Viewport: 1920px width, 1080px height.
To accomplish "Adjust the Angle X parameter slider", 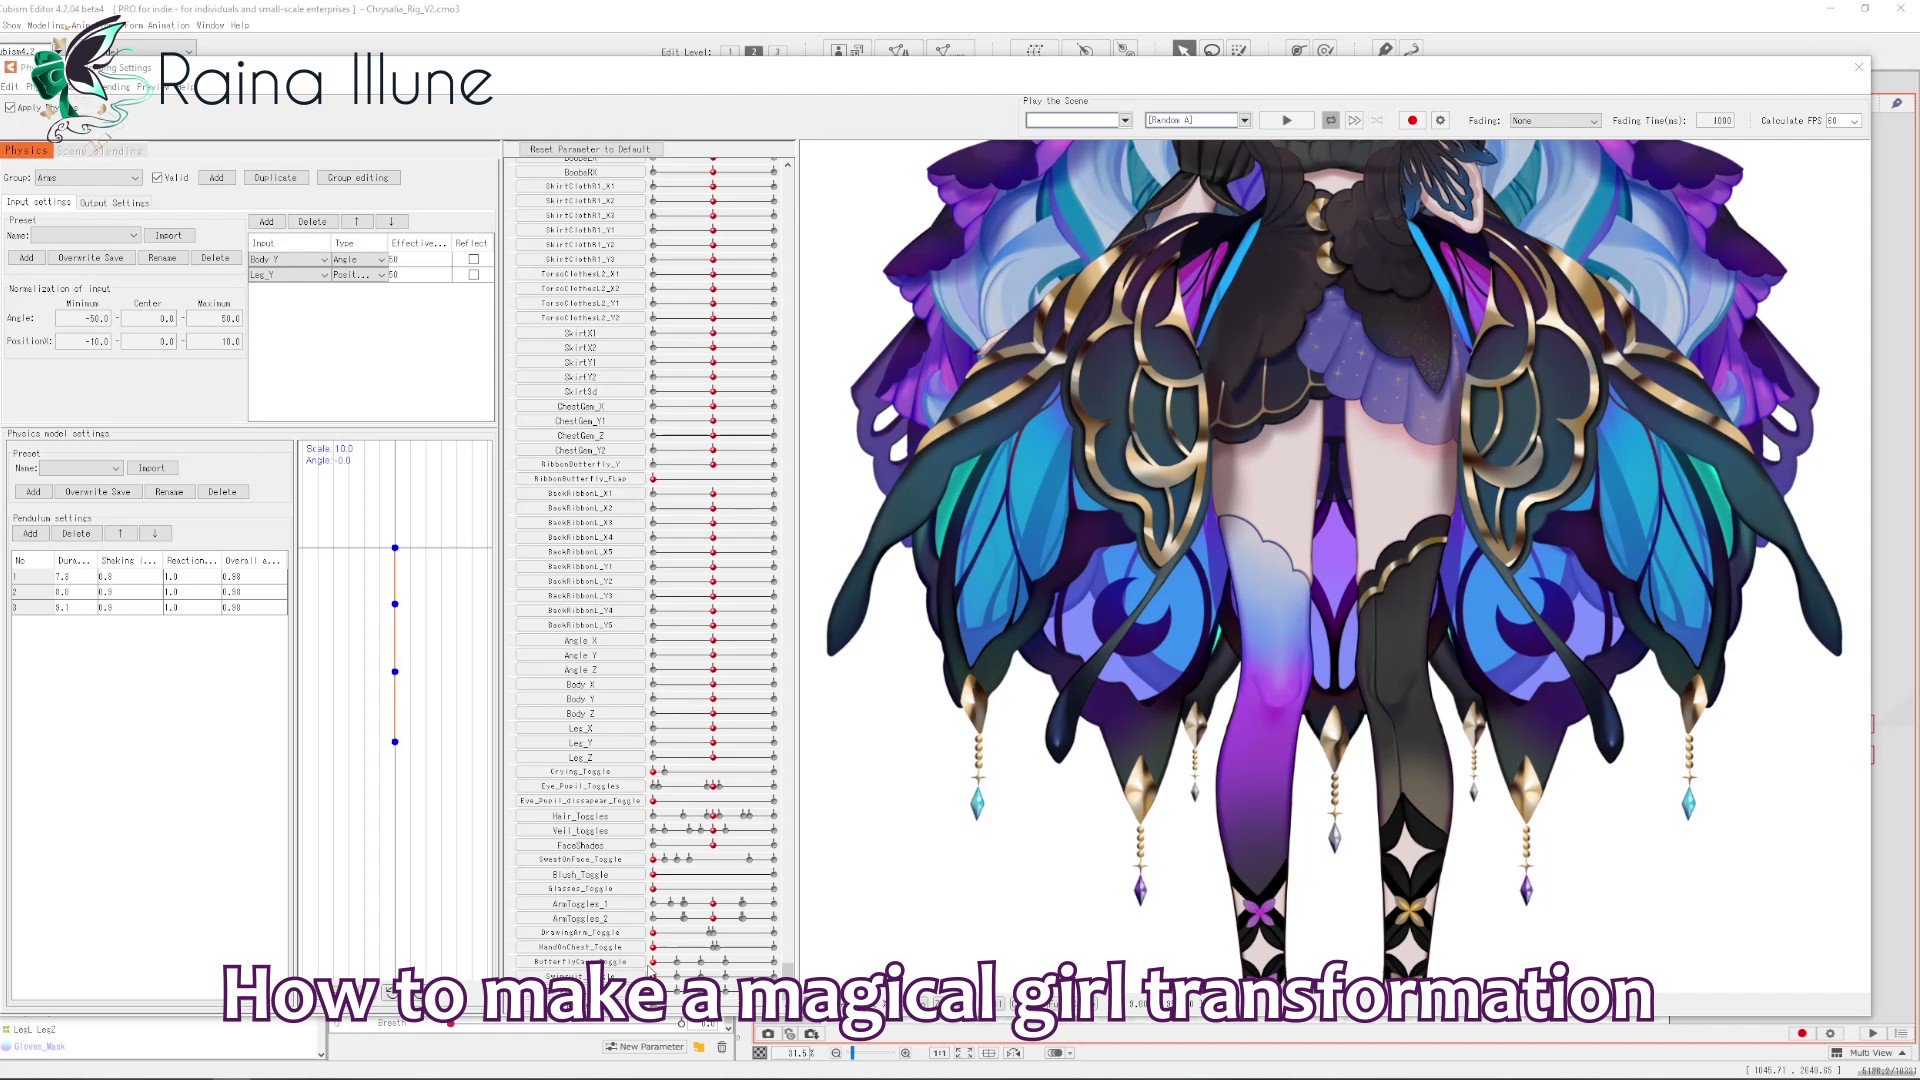I will coord(713,641).
